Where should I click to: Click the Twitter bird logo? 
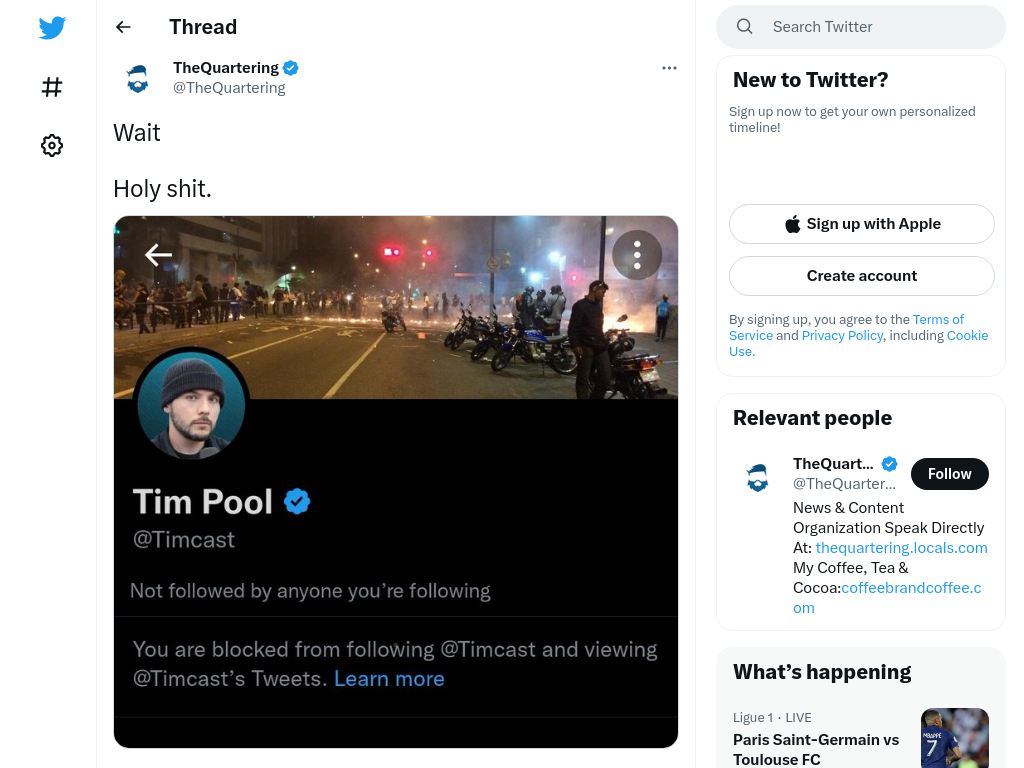(52, 27)
